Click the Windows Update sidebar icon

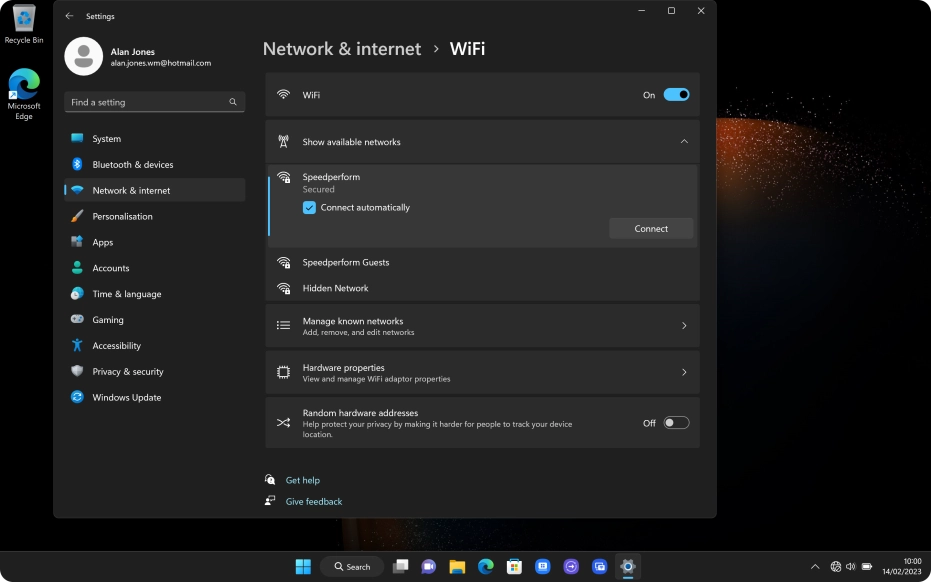pos(77,397)
